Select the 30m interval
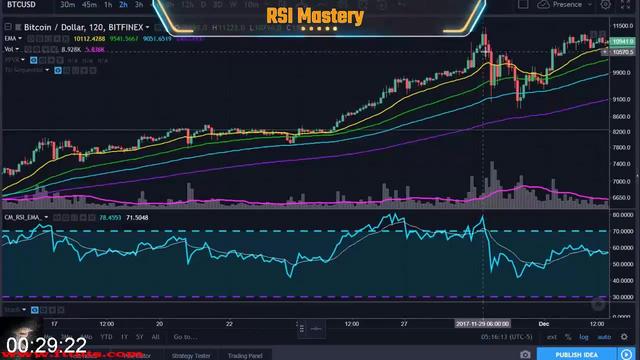Viewport: 640px width, 360px height. point(67,5)
